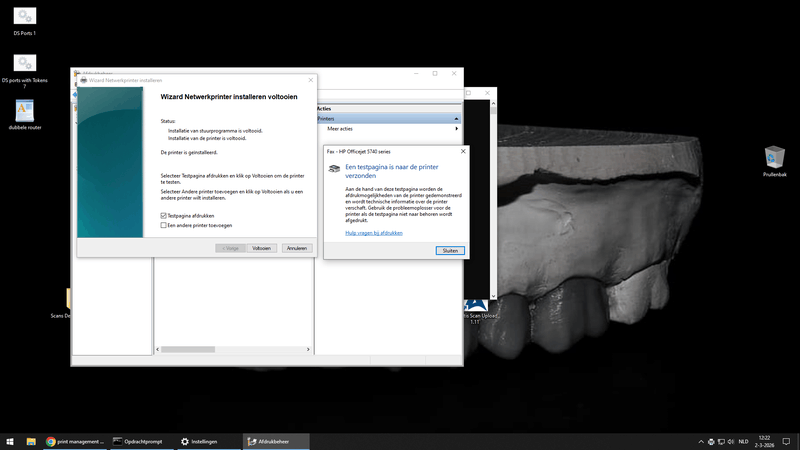Switch to Chrome print management taskbar item
The height and width of the screenshot is (450, 800).
point(75,442)
